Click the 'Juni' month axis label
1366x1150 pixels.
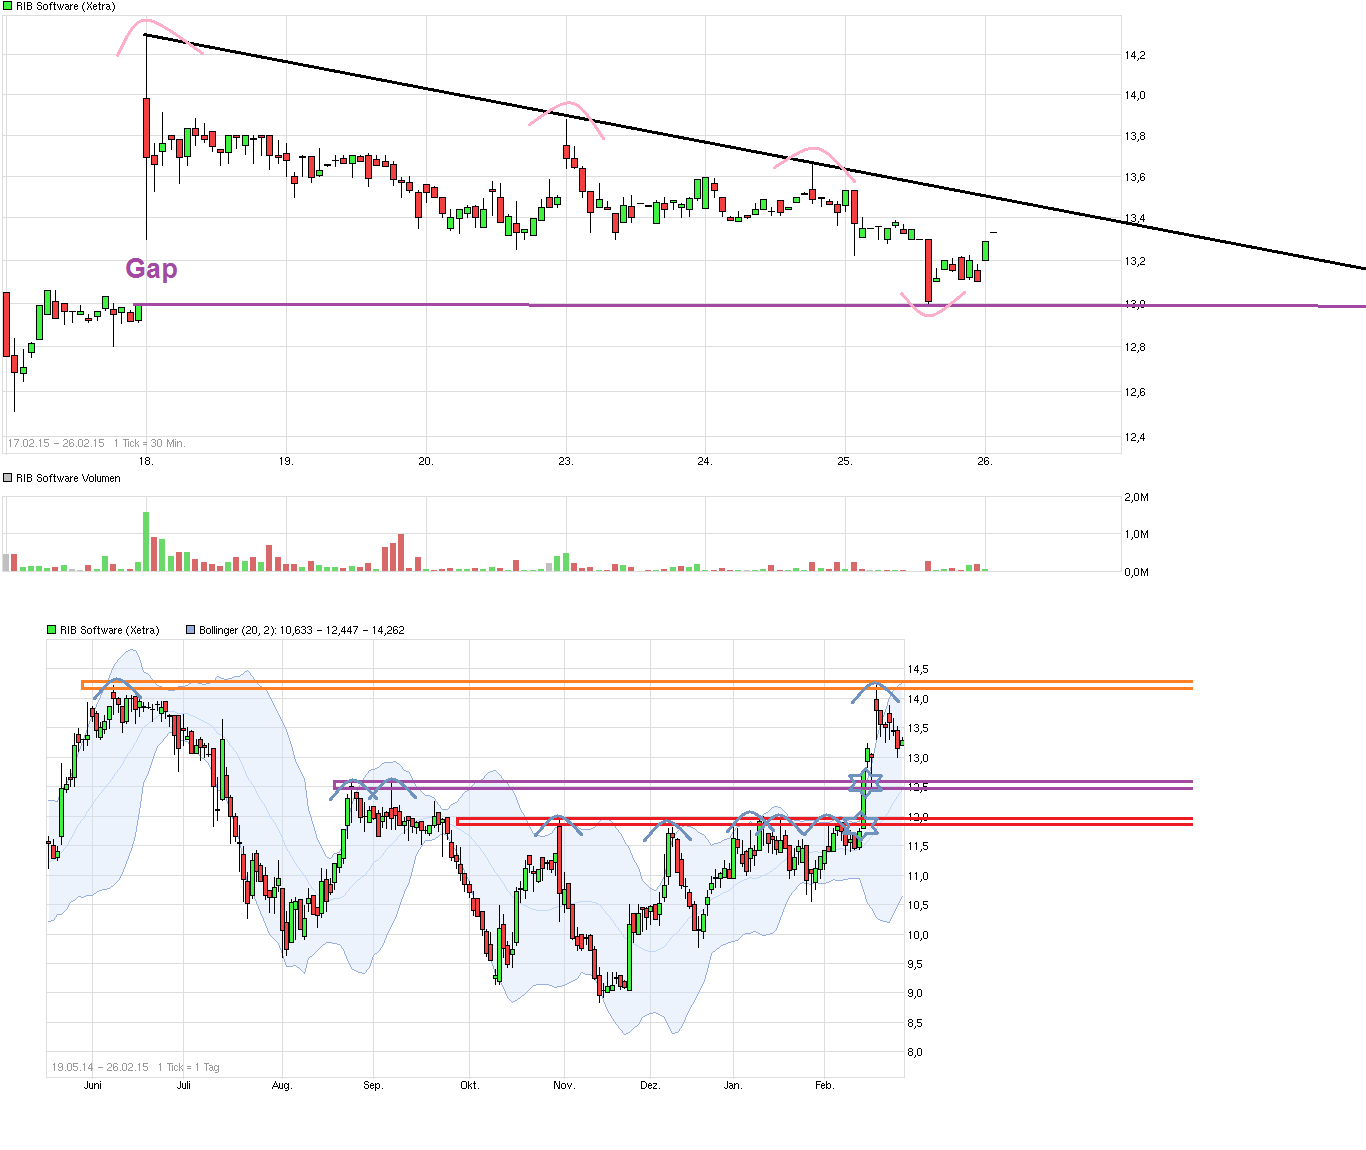(93, 1085)
